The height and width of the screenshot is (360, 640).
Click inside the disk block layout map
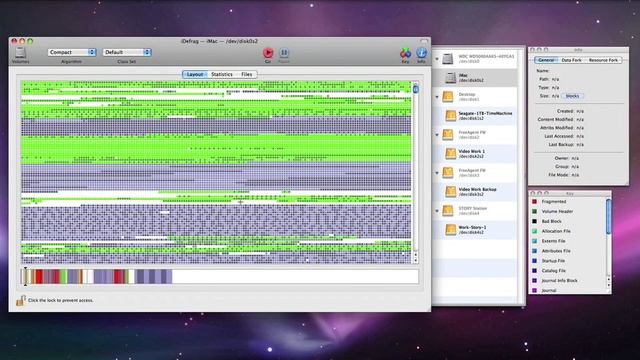click(x=216, y=172)
